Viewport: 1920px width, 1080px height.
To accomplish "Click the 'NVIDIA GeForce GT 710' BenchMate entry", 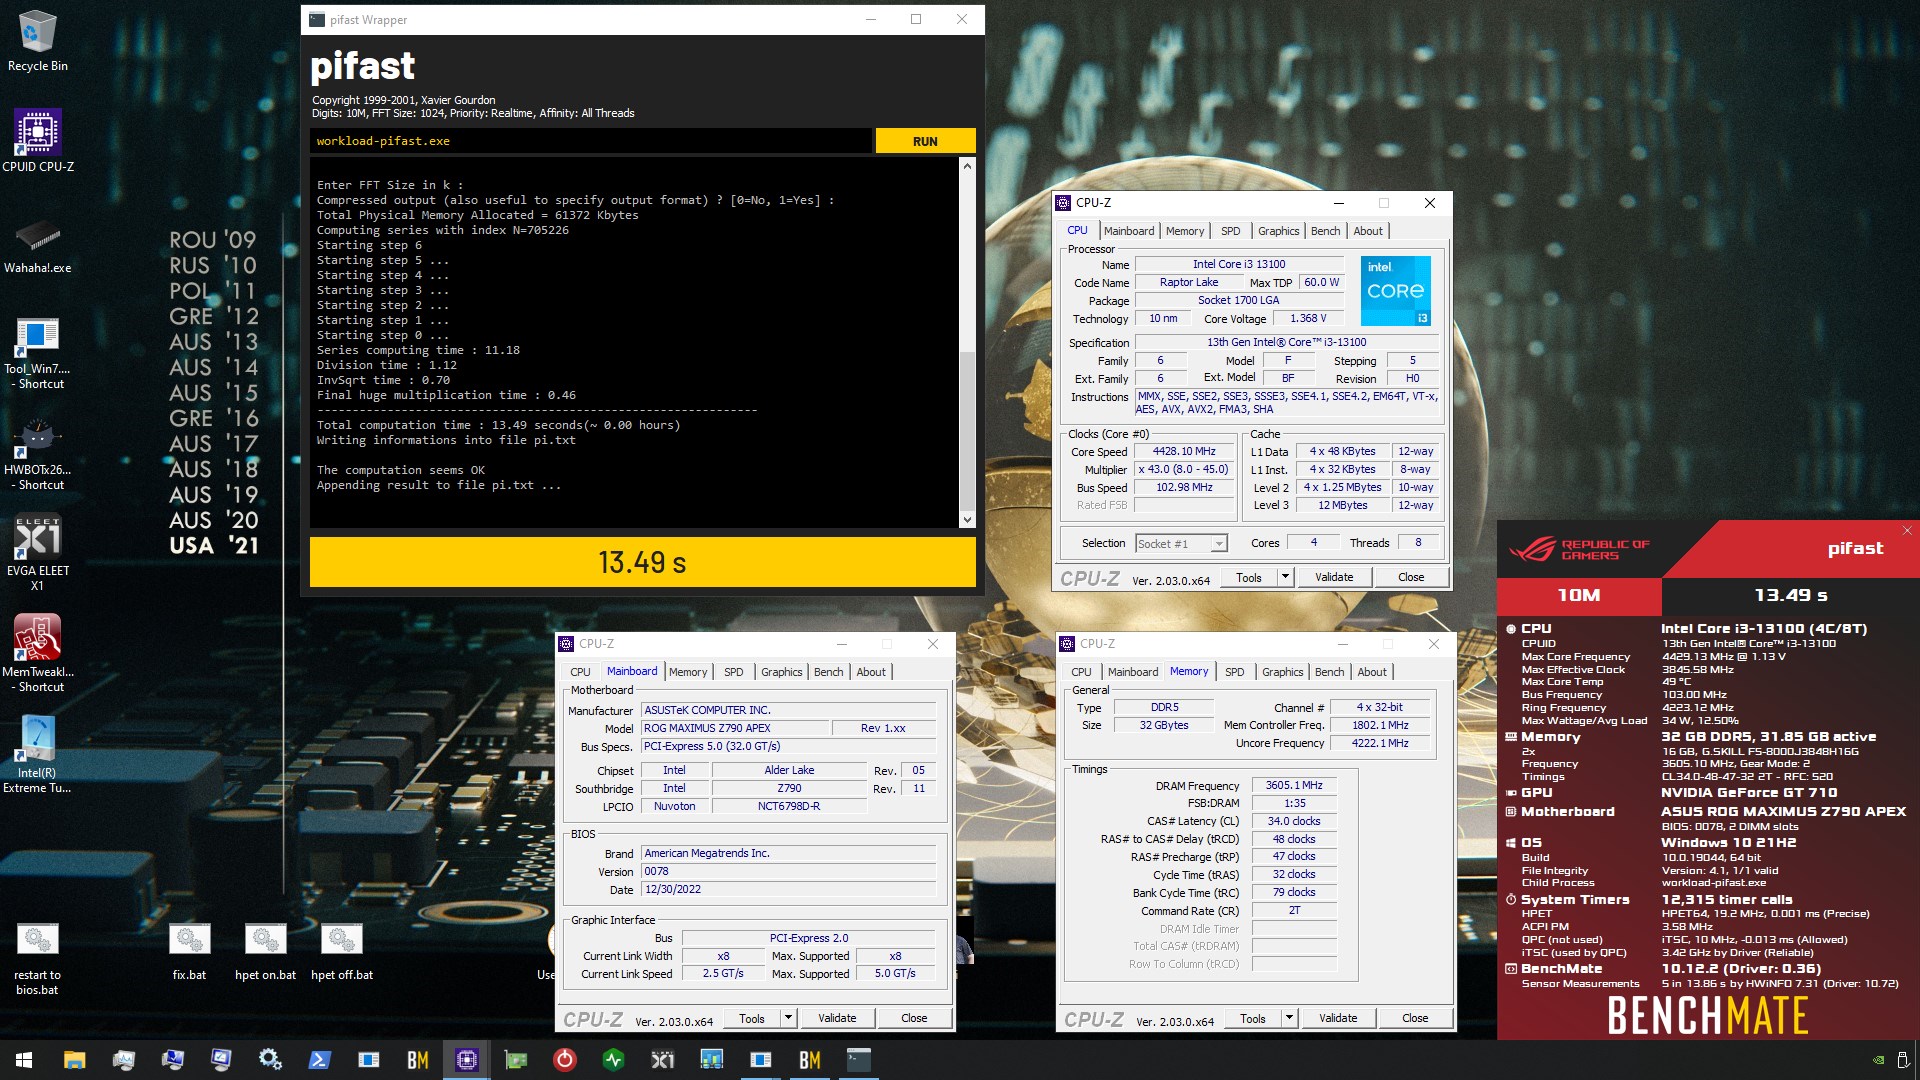I will point(1749,792).
